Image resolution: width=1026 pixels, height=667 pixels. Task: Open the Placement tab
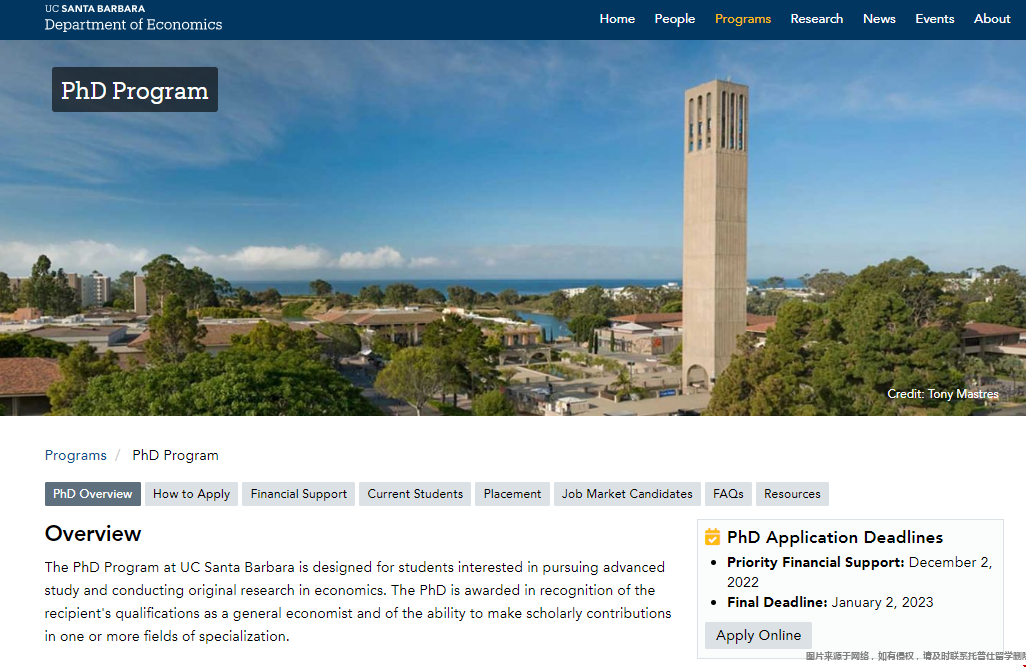pyautogui.click(x=512, y=494)
